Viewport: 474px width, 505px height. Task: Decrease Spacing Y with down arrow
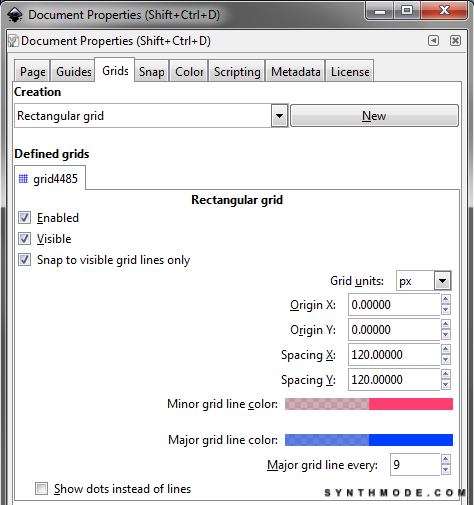click(446, 385)
